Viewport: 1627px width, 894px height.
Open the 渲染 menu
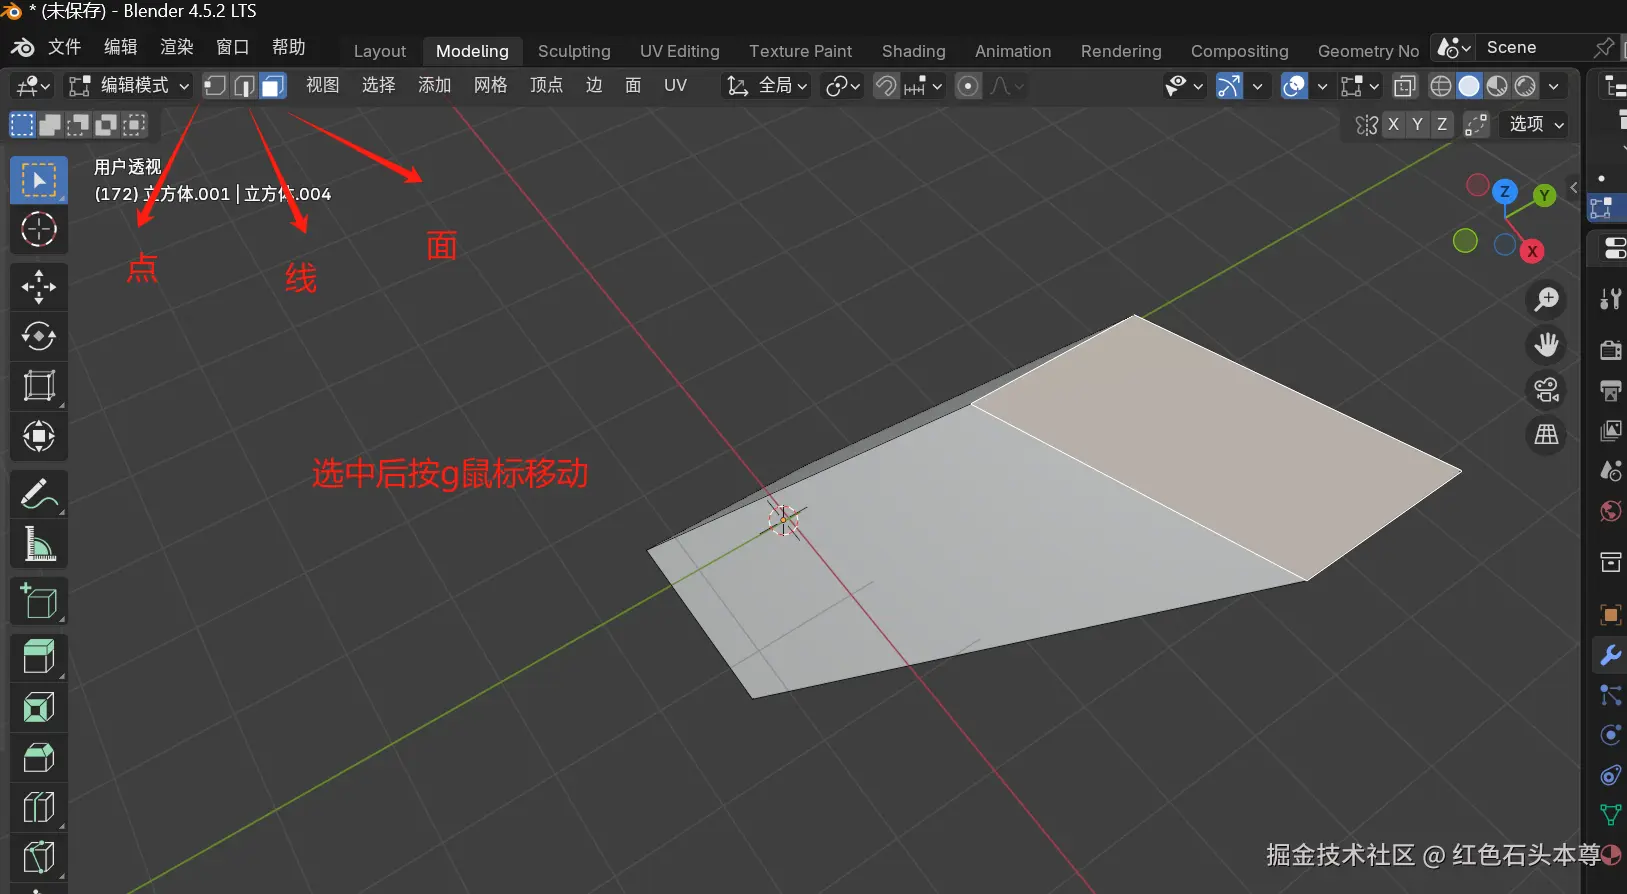tap(177, 47)
